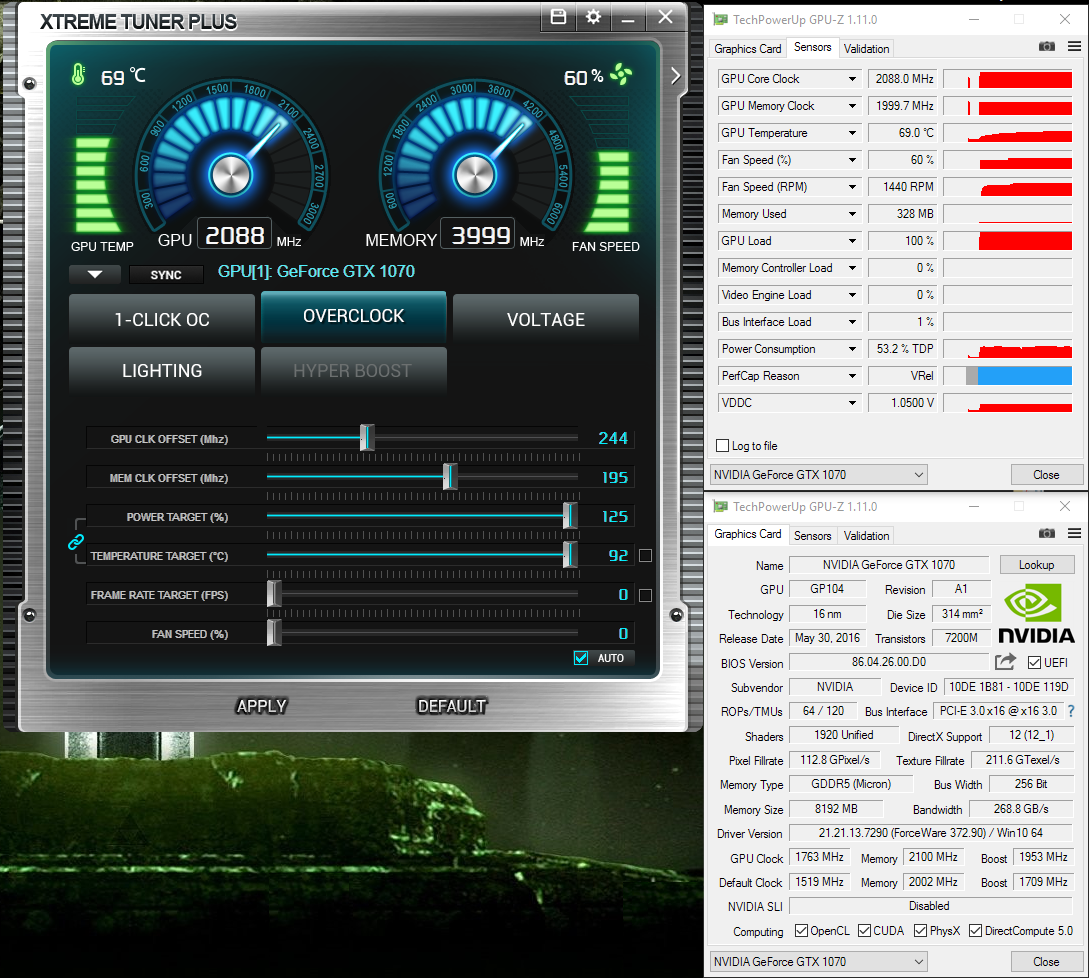Screen dimensions: 1089x978
Task: Open GPU Core Clock sensor dropdown
Action: pos(852,79)
